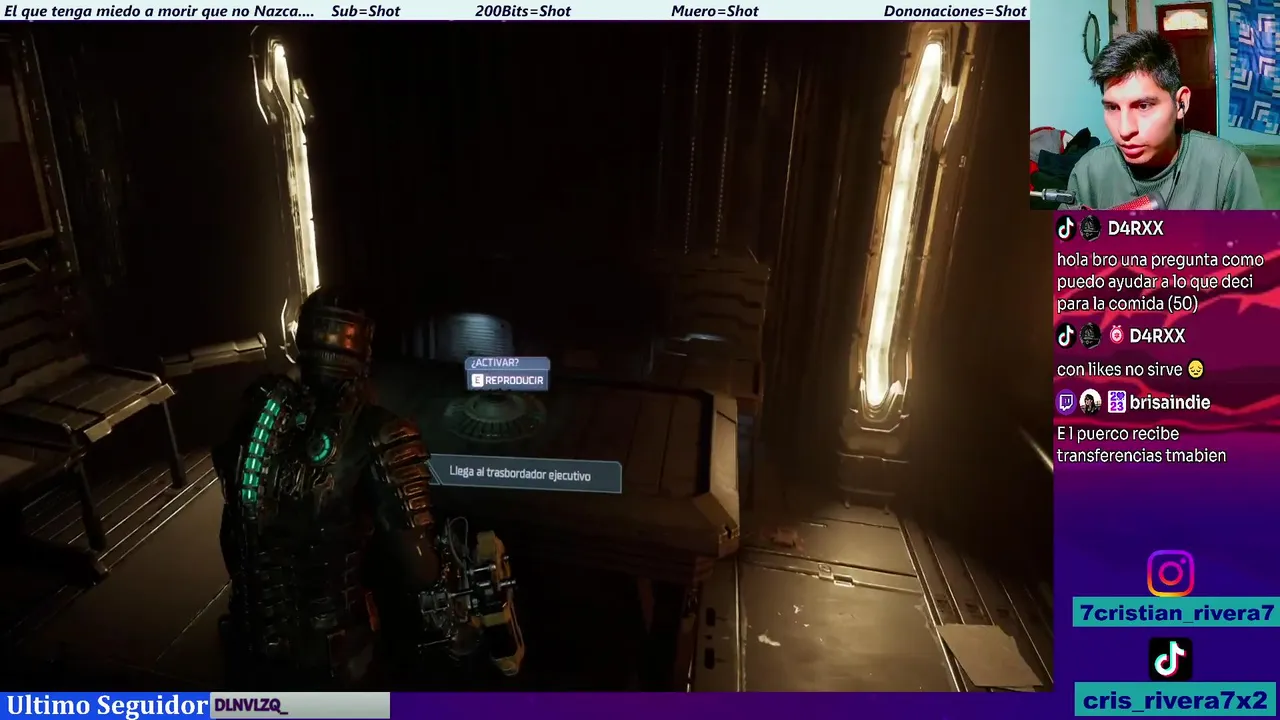Image resolution: width=1280 pixels, height=720 pixels.
Task: Click the sad emoji in chat message
Action: coord(1194,369)
